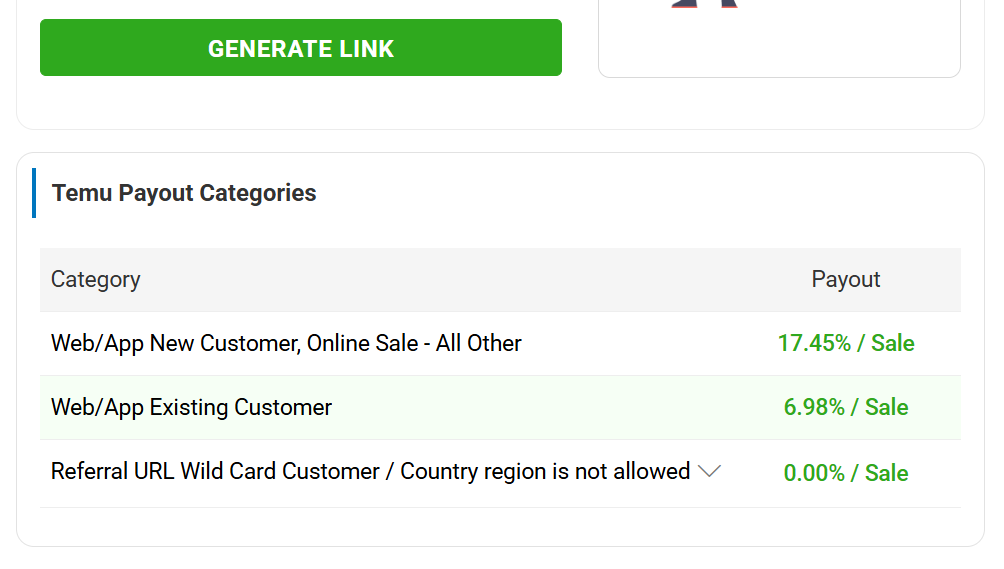Click the Payout column header
The image size is (1004, 569).
click(x=845, y=279)
